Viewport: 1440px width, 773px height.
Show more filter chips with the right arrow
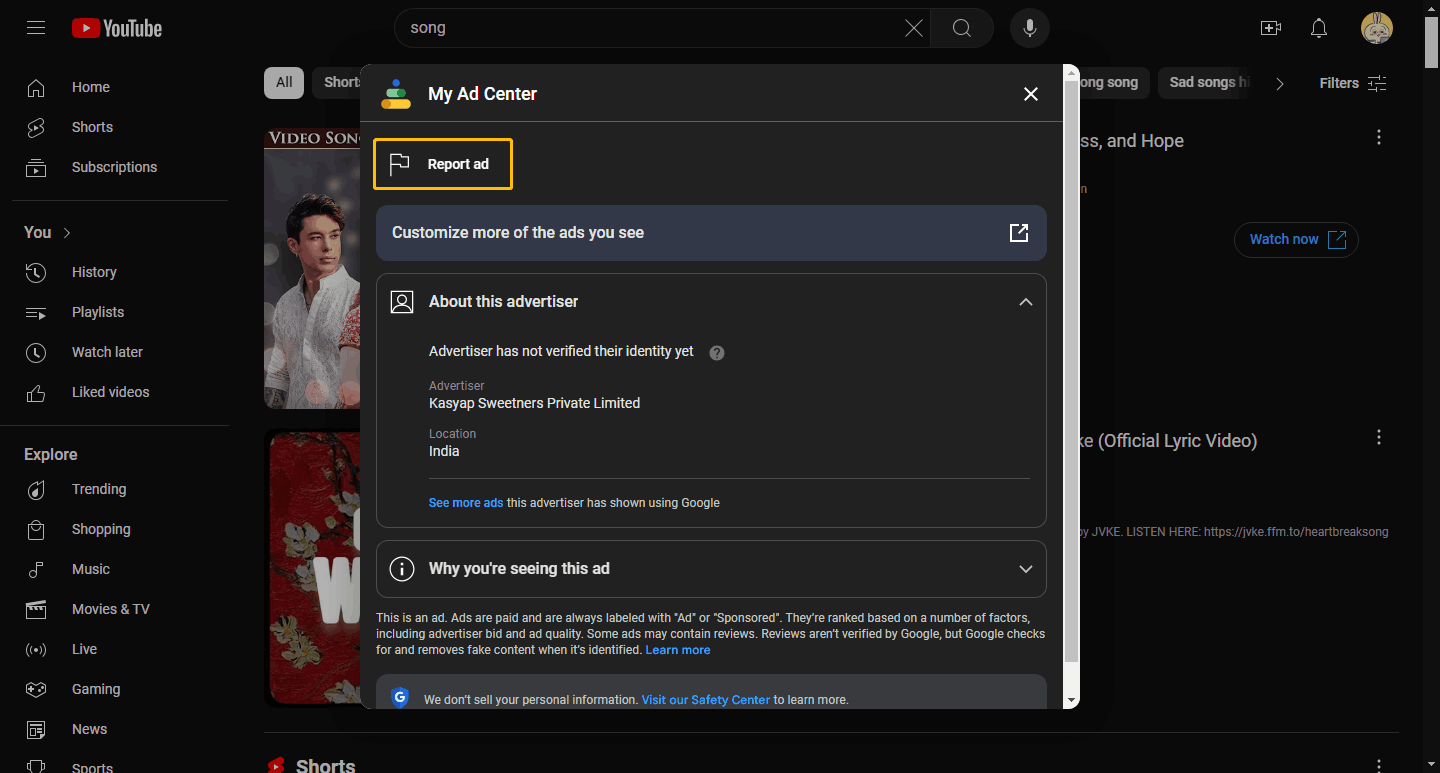(1279, 84)
